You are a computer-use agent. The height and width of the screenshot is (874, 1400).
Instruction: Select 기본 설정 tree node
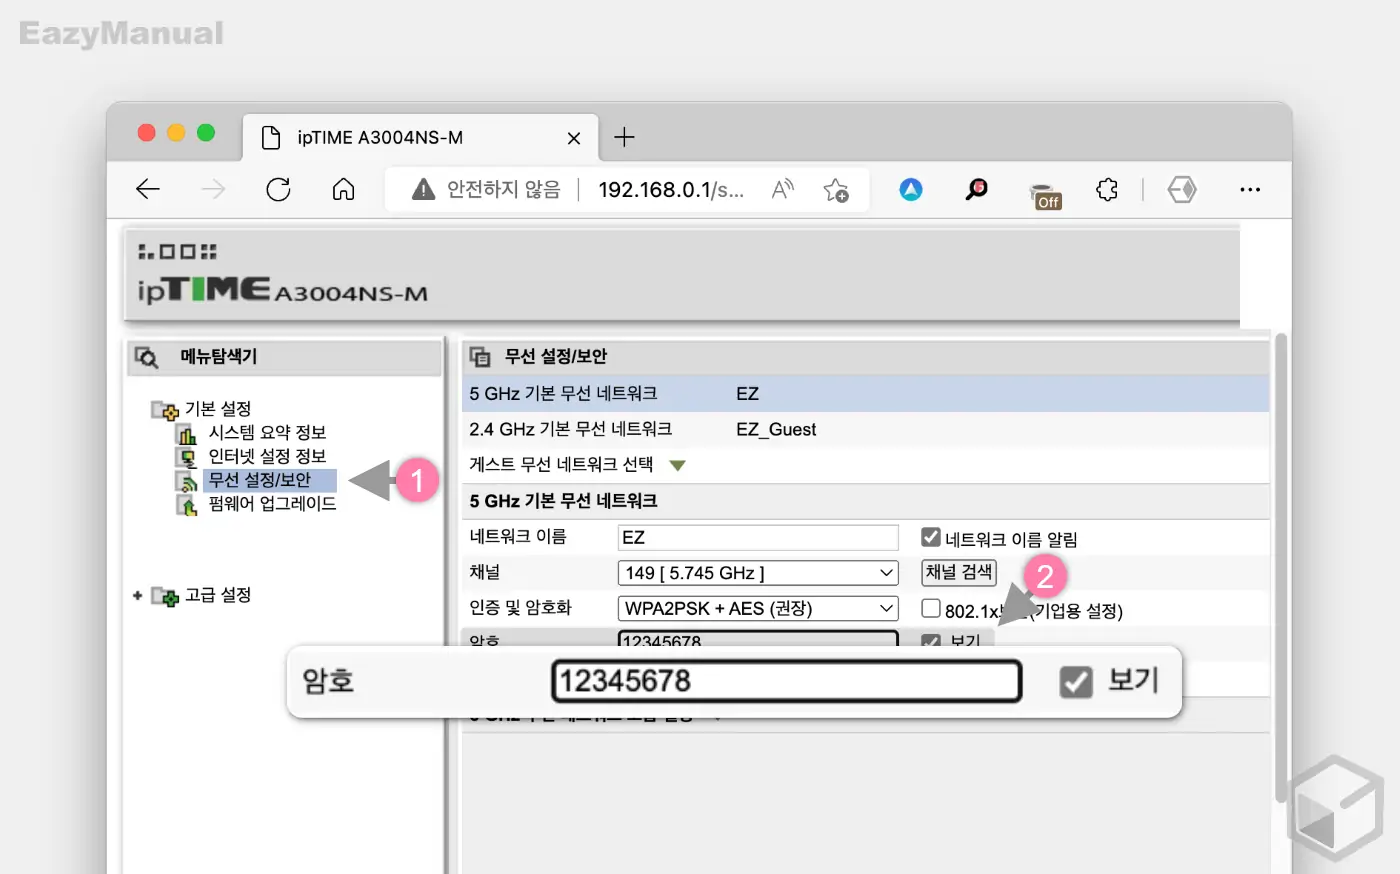coord(218,408)
